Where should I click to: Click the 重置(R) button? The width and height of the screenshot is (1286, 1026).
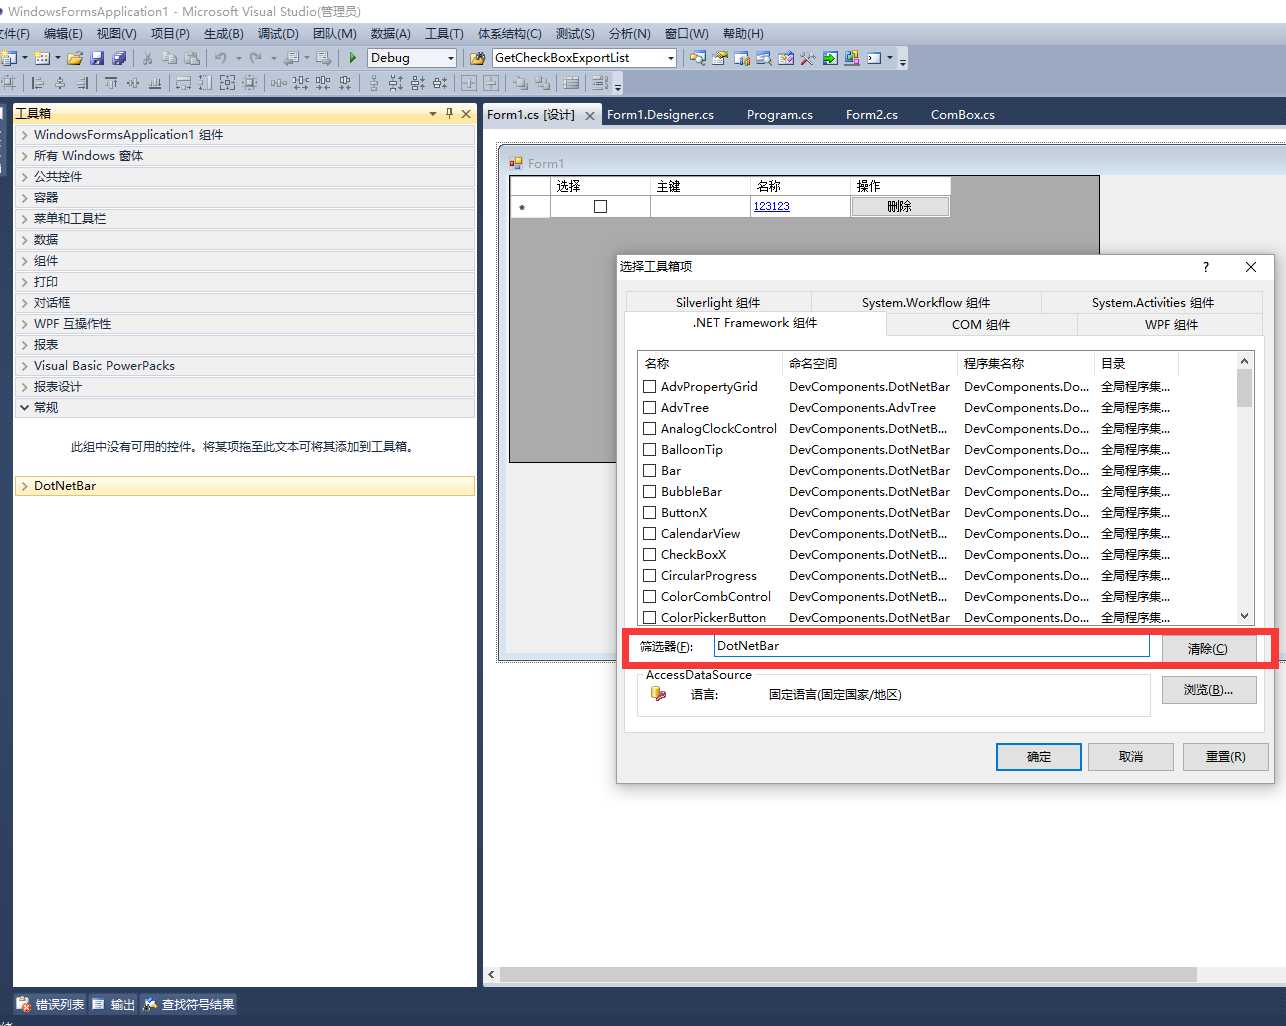(1225, 757)
